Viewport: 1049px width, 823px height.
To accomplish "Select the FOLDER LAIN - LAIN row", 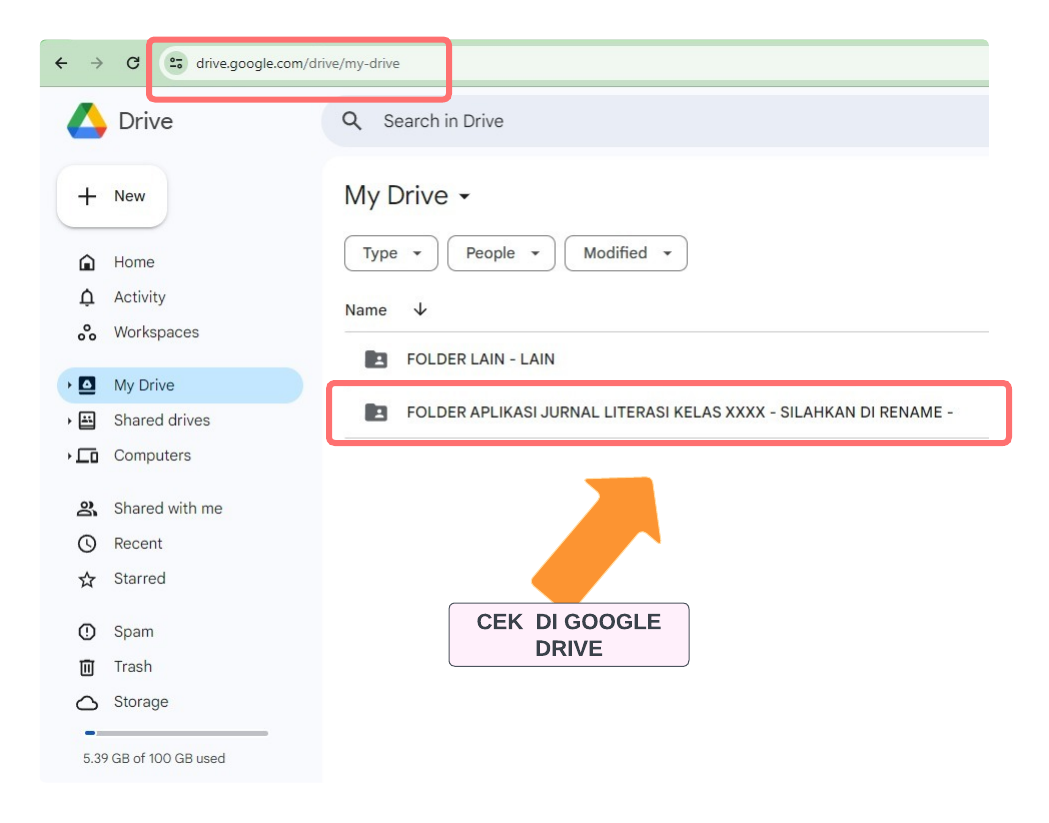I will click(x=666, y=359).
